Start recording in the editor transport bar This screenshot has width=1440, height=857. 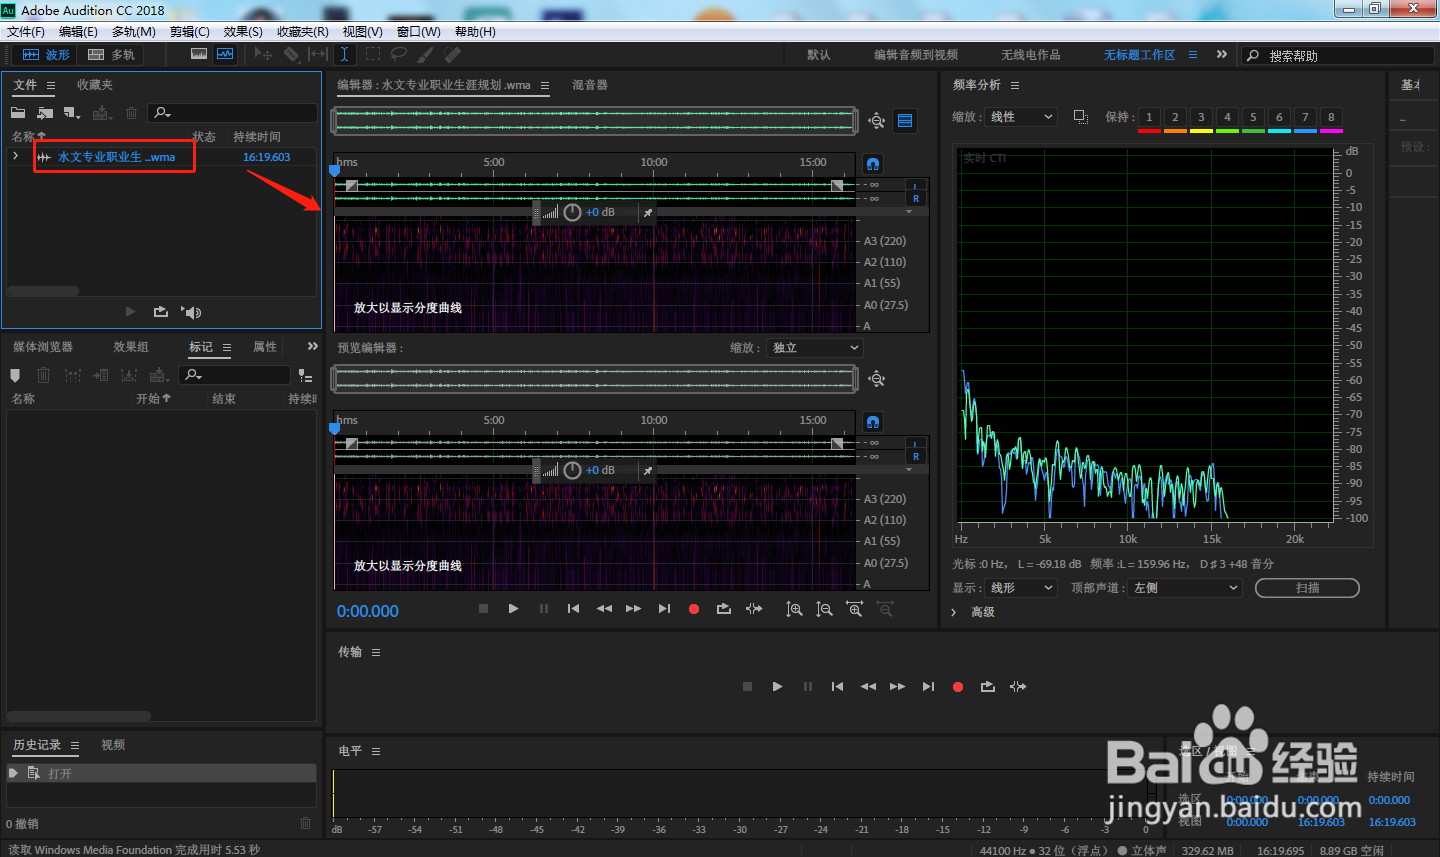coord(694,609)
